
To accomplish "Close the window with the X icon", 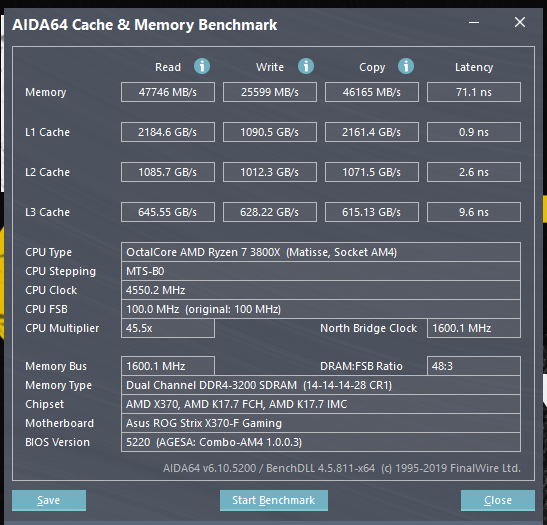I will (520, 22).
